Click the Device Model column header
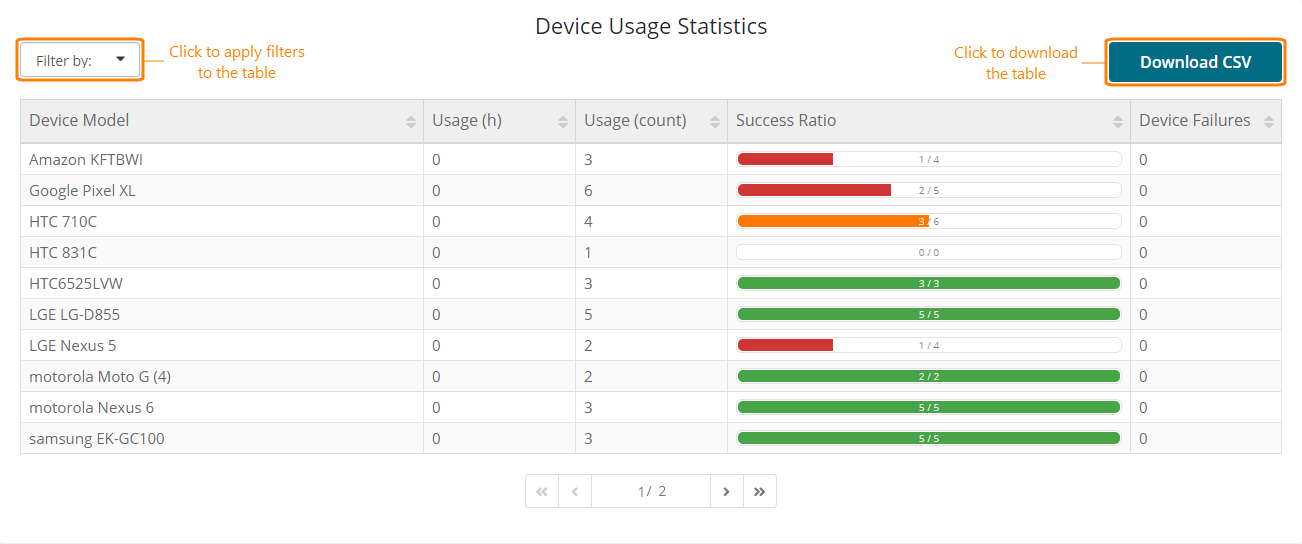Screen dimensions: 1302x544 click(x=80, y=121)
